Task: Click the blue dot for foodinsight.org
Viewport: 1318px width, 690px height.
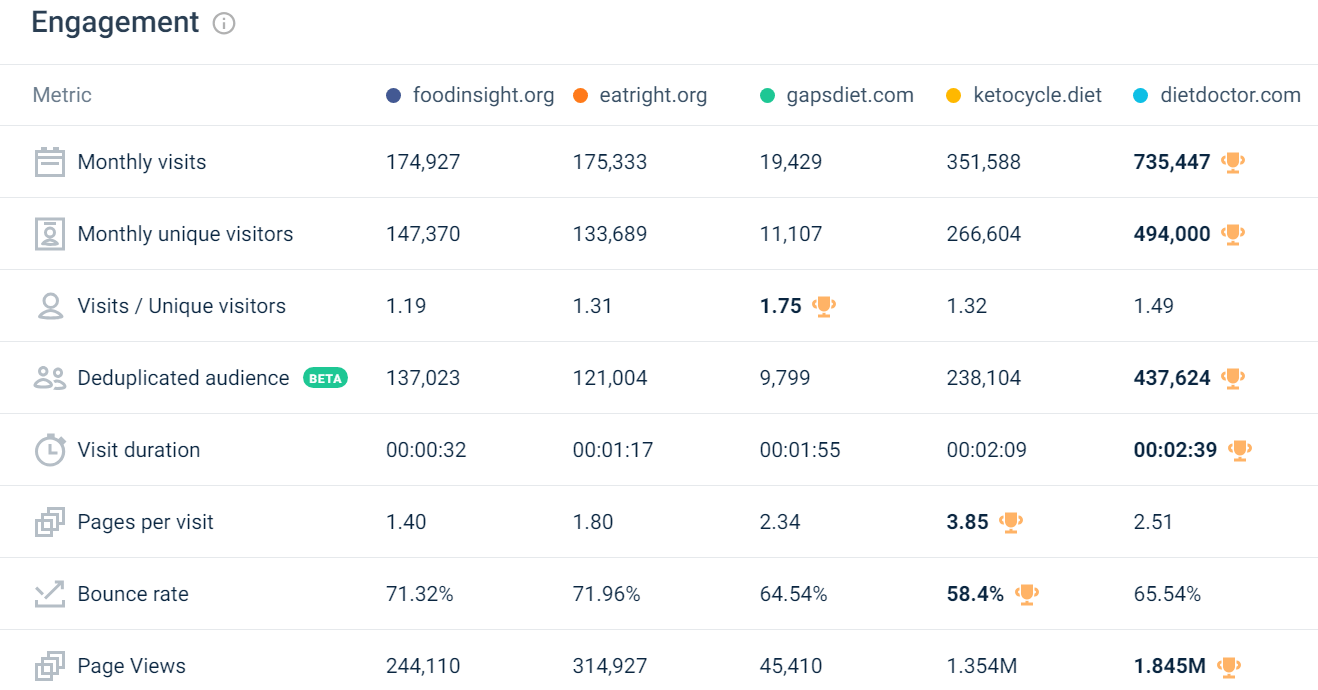Action: pos(394,96)
